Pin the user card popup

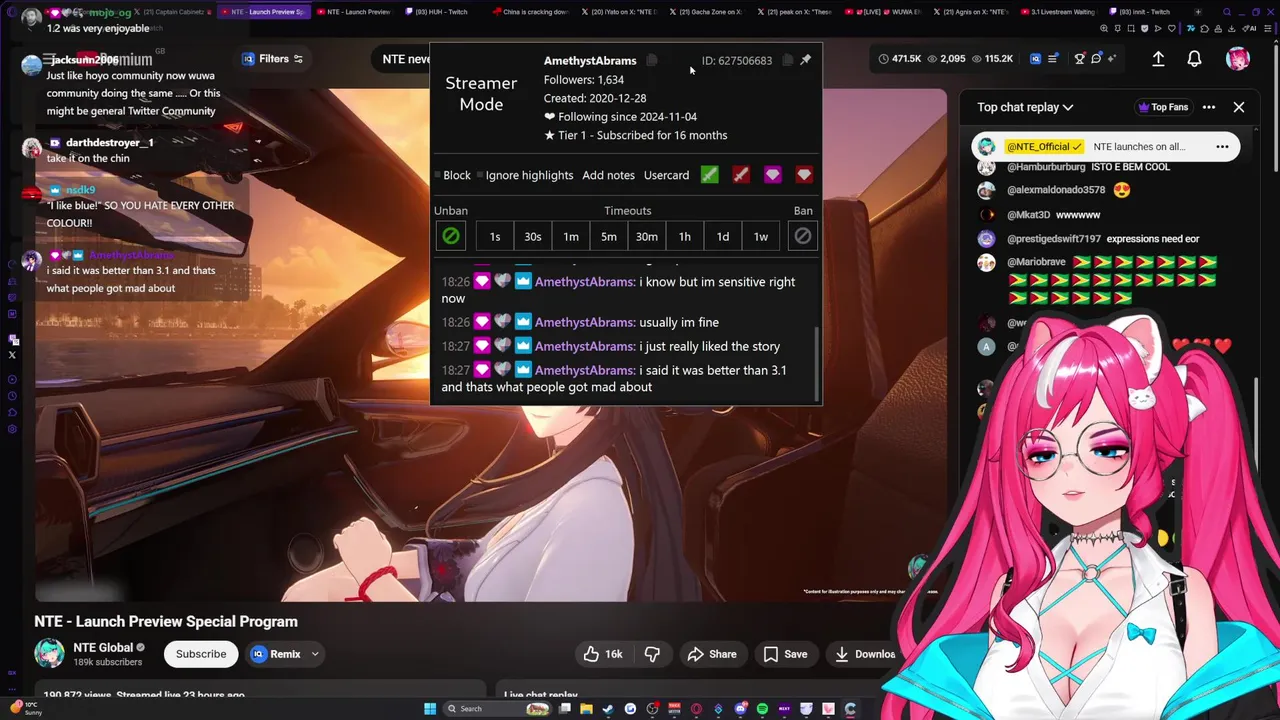(x=805, y=60)
